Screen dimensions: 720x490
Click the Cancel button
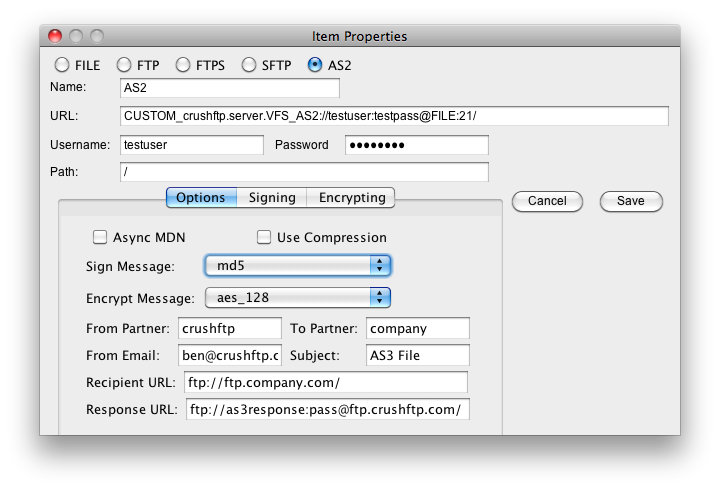click(x=547, y=201)
